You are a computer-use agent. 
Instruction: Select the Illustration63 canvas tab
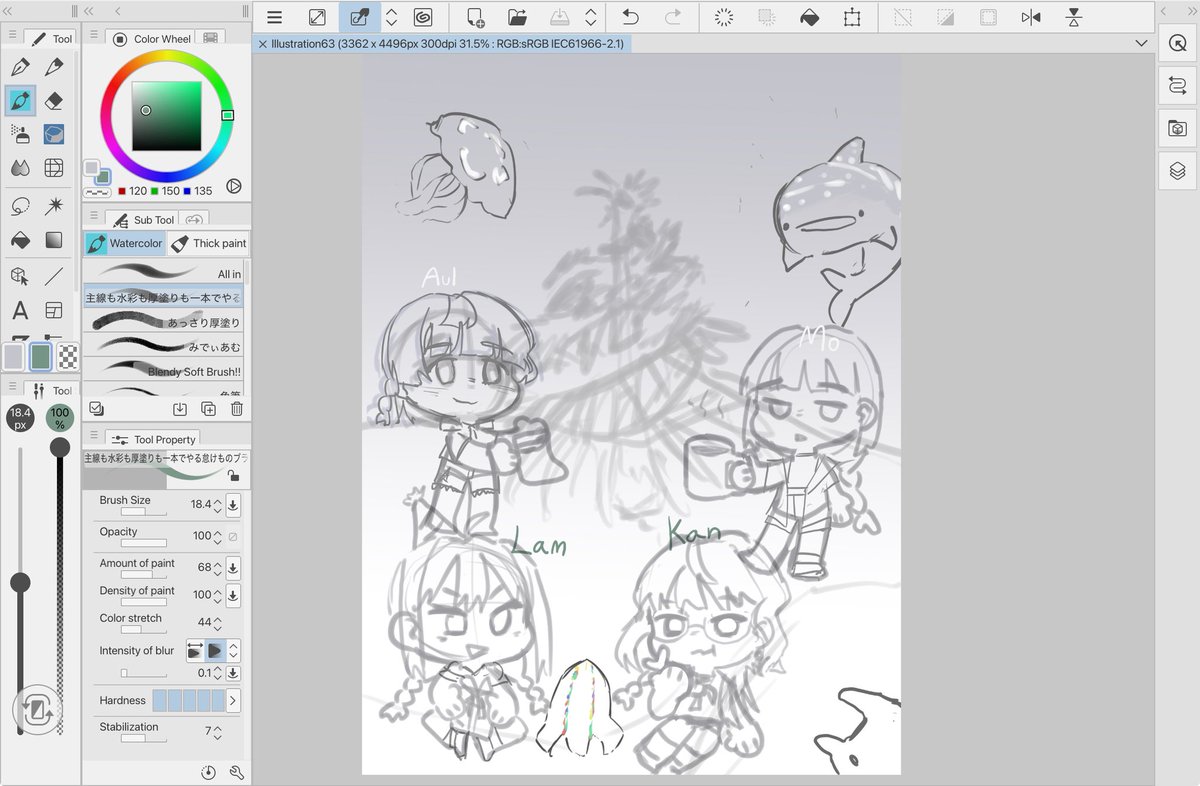[442, 44]
